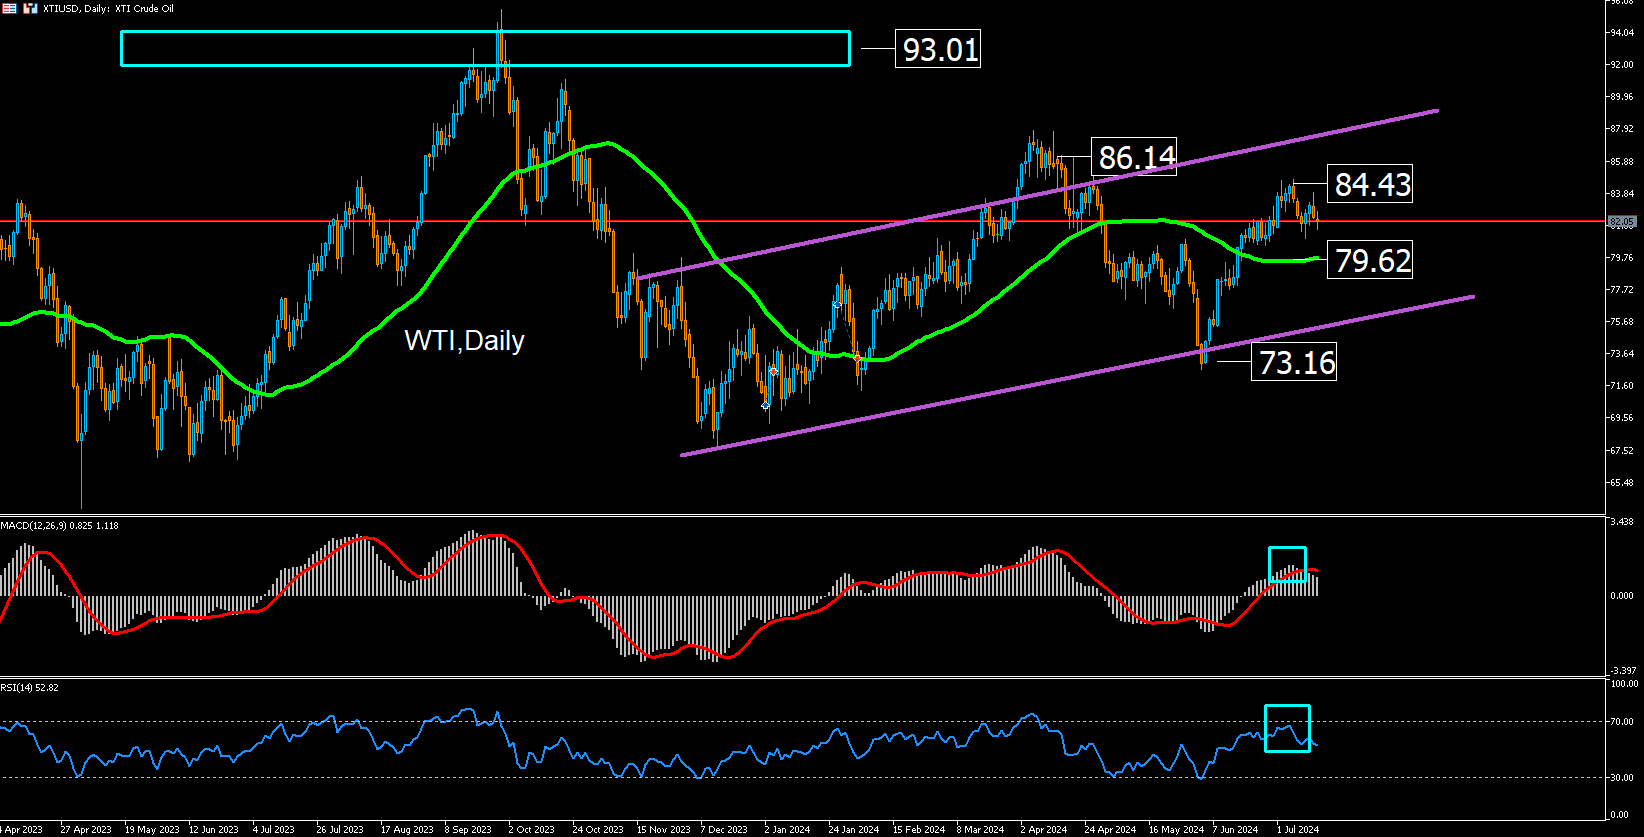Click the 83.84 value on price axis
This screenshot has width=1644, height=837.
(x=1621, y=194)
